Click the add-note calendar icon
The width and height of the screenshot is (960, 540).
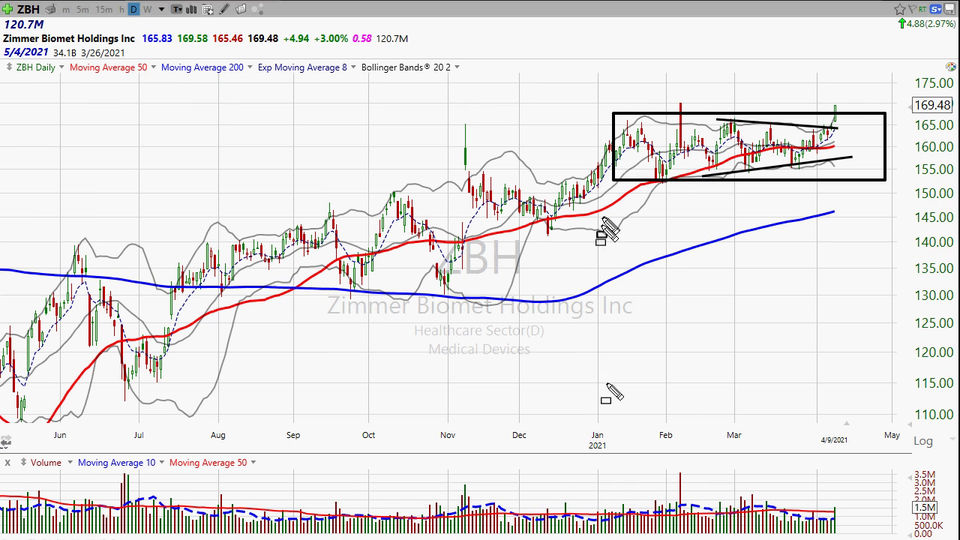[x=208, y=9]
